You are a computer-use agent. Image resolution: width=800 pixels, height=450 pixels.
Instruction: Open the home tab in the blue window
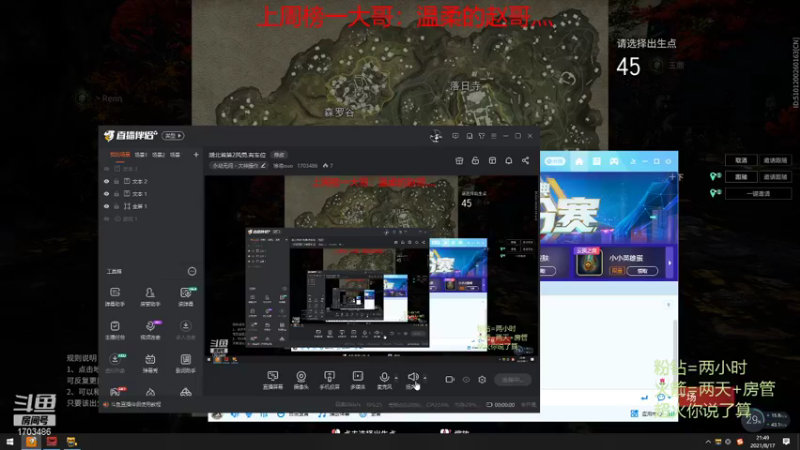[x=579, y=161]
